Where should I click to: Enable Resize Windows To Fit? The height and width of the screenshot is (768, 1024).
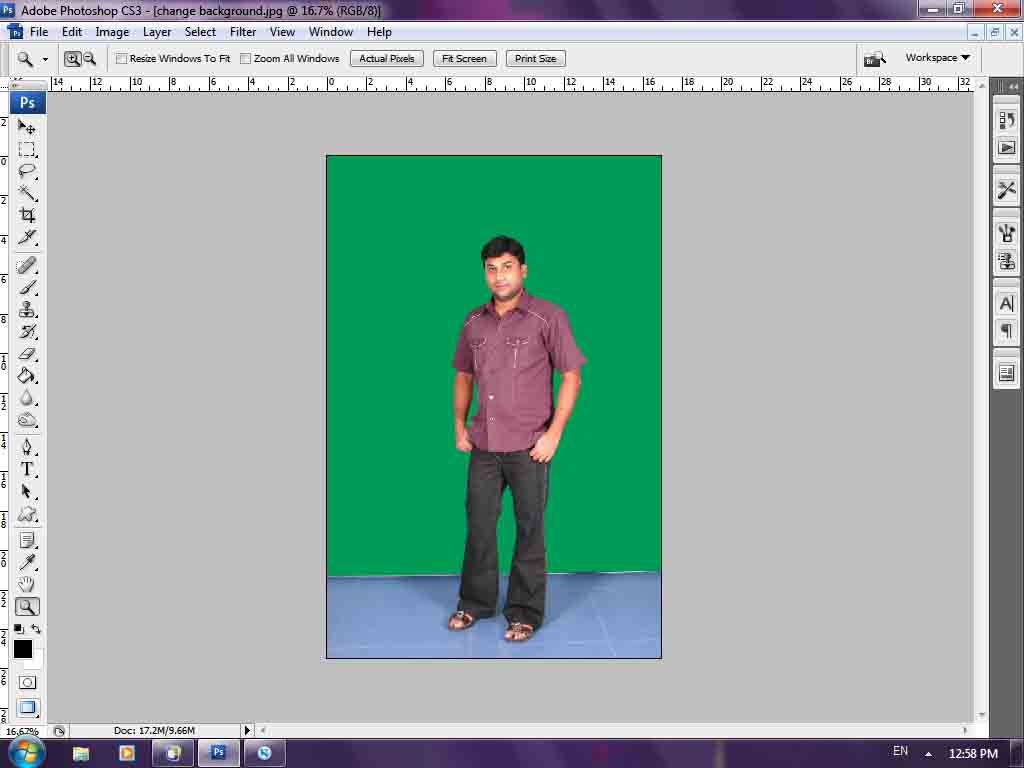[x=121, y=58]
